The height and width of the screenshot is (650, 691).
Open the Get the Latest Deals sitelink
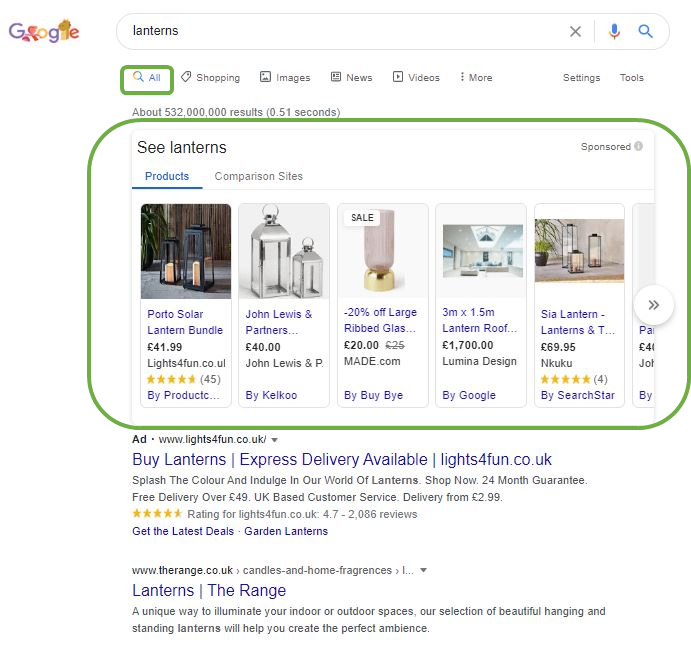[x=183, y=531]
